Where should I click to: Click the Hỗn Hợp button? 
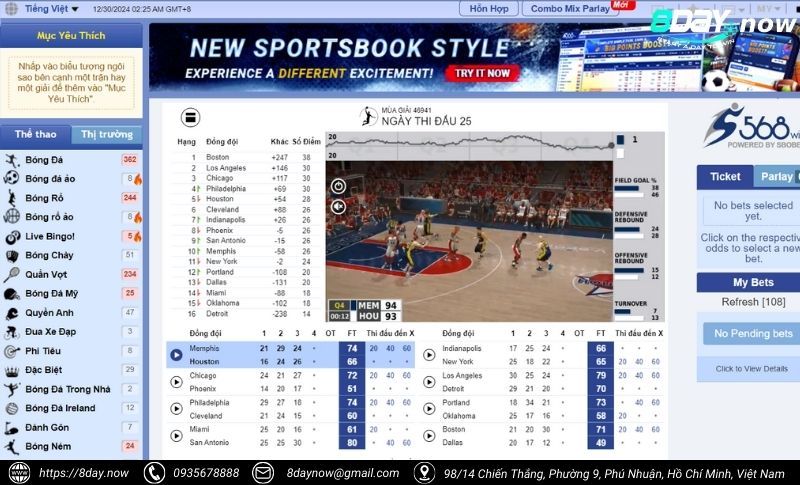click(488, 8)
